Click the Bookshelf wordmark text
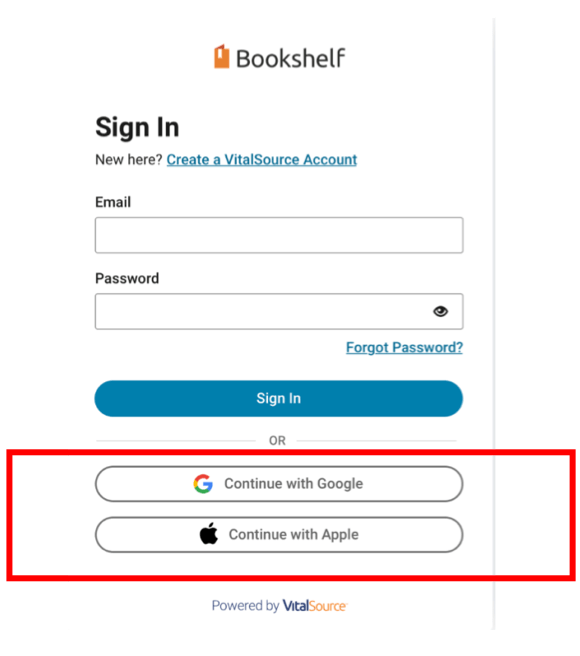 (x=291, y=58)
